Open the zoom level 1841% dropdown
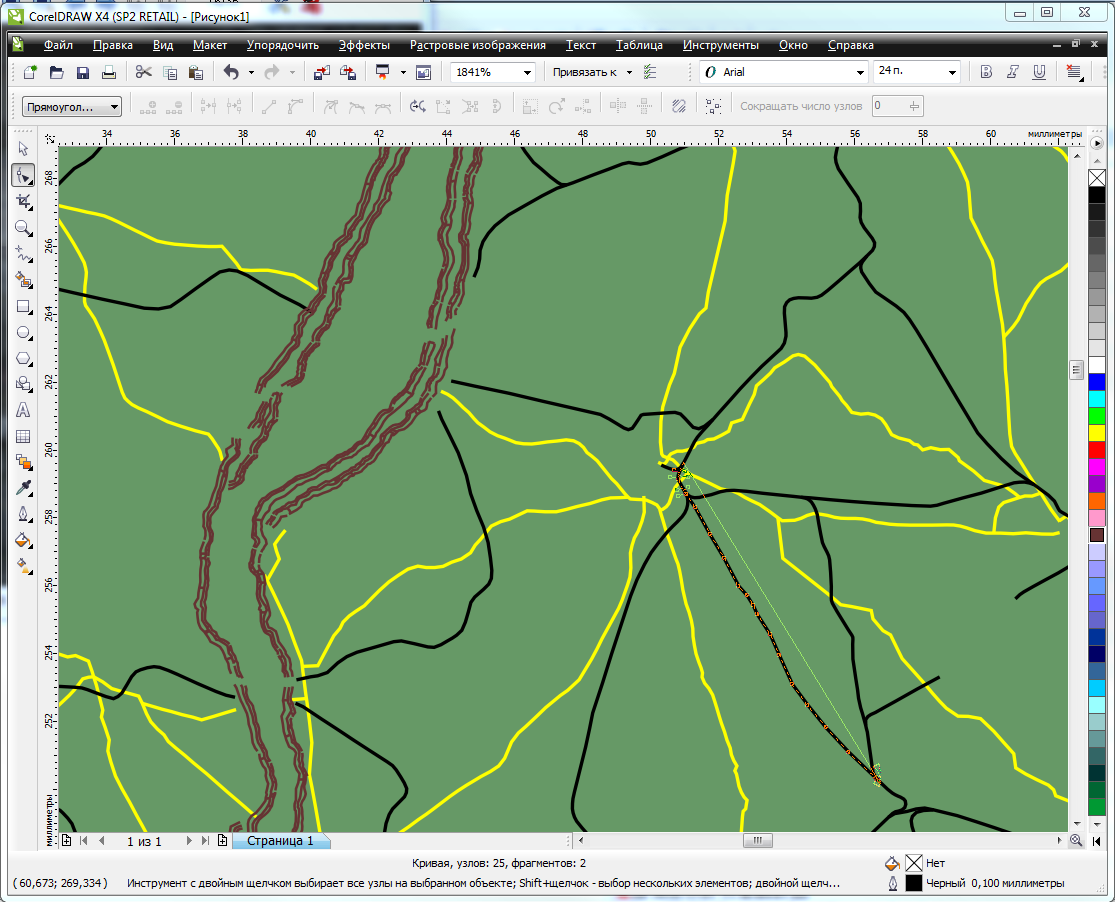The height and width of the screenshot is (902, 1115). [x=527, y=73]
